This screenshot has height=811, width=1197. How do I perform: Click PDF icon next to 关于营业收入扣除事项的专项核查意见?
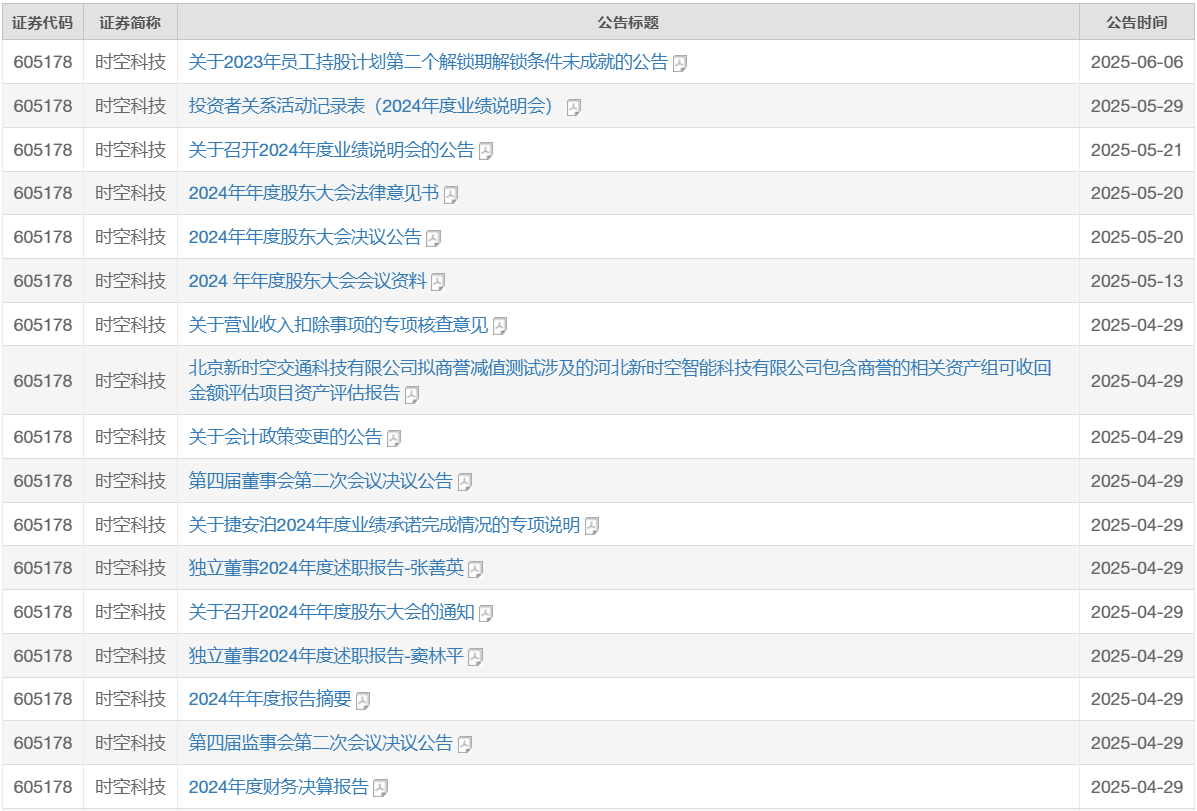coord(500,326)
